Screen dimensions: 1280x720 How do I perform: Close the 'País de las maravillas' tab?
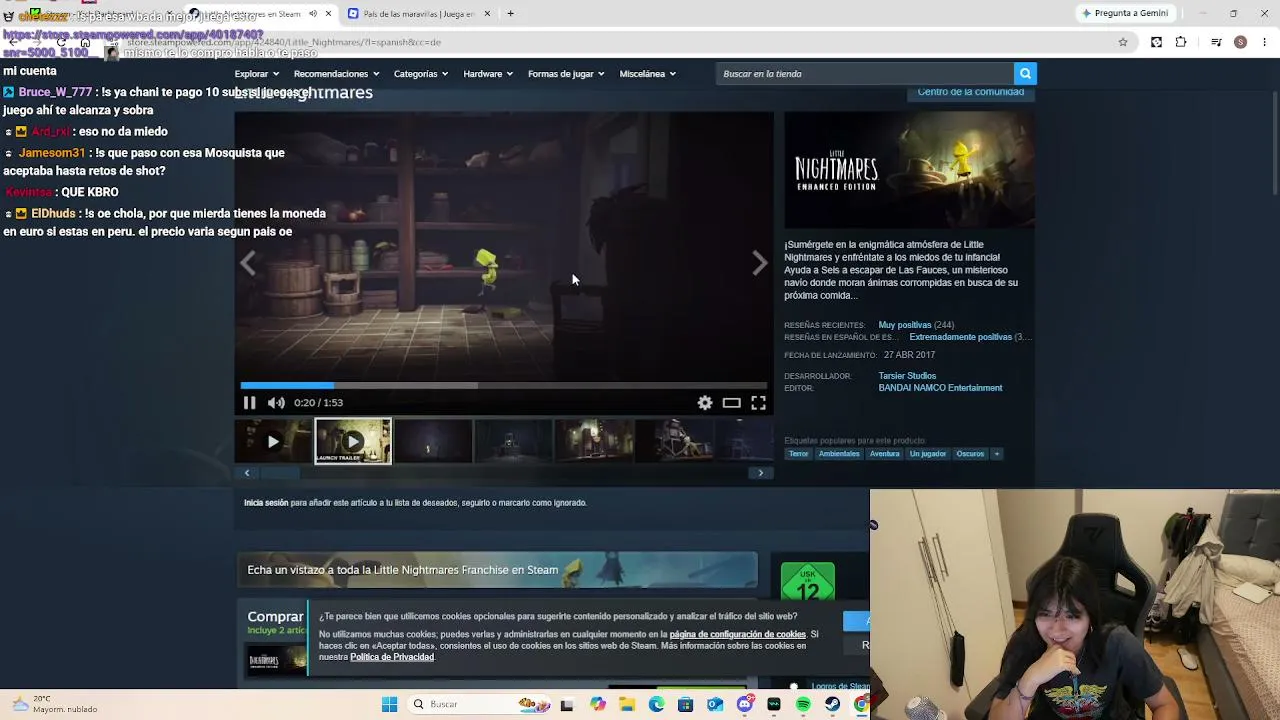point(488,14)
